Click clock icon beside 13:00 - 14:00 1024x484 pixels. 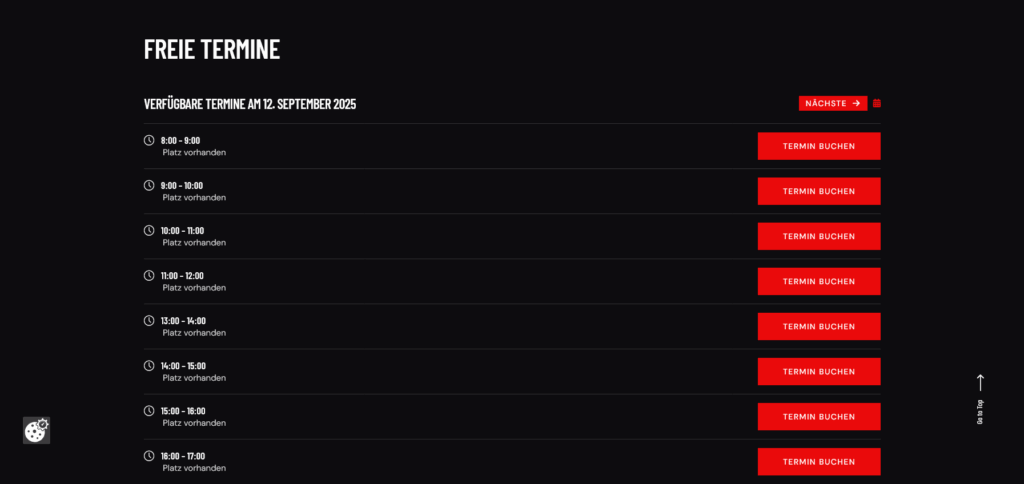point(149,320)
